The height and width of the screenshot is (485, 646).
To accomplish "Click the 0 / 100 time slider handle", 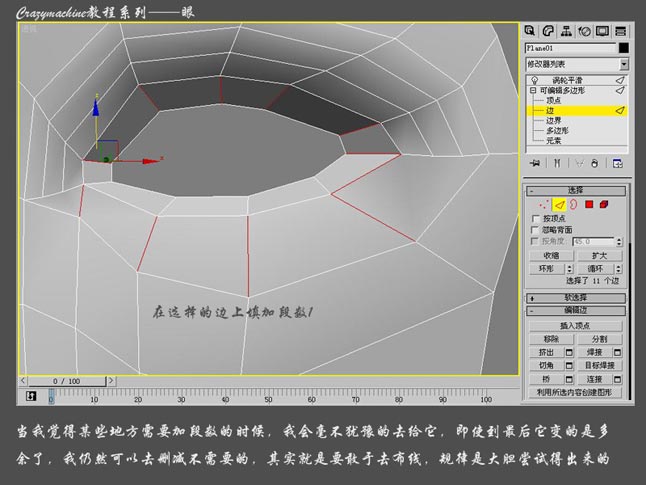I will pos(67,381).
